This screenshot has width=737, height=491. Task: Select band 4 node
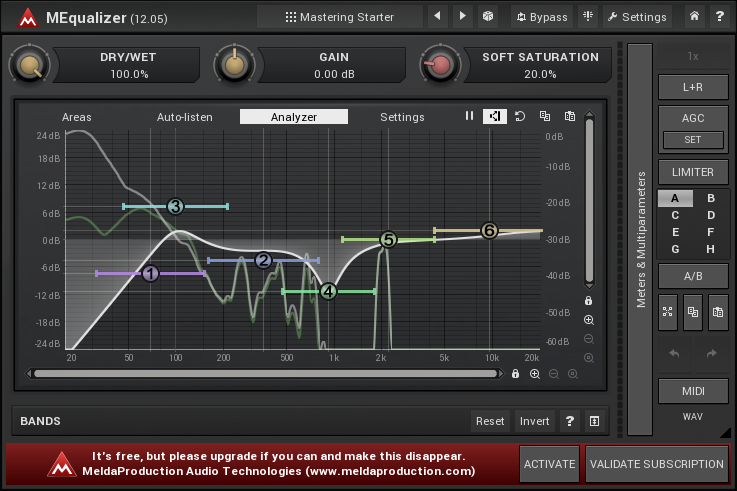328,291
